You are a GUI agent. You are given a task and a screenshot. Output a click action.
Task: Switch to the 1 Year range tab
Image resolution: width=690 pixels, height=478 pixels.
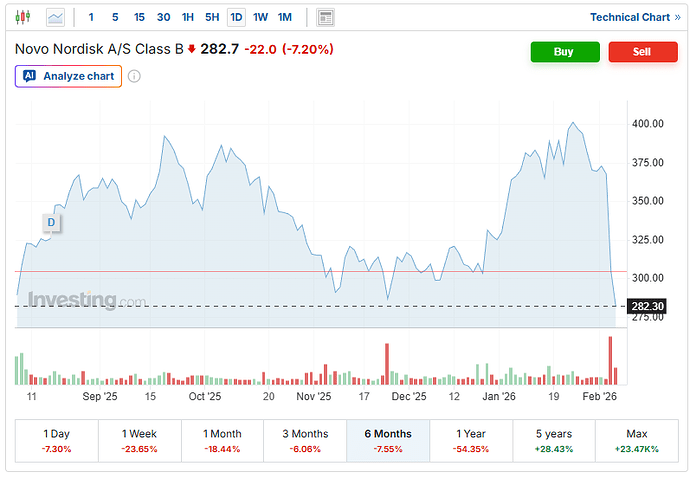(x=471, y=441)
